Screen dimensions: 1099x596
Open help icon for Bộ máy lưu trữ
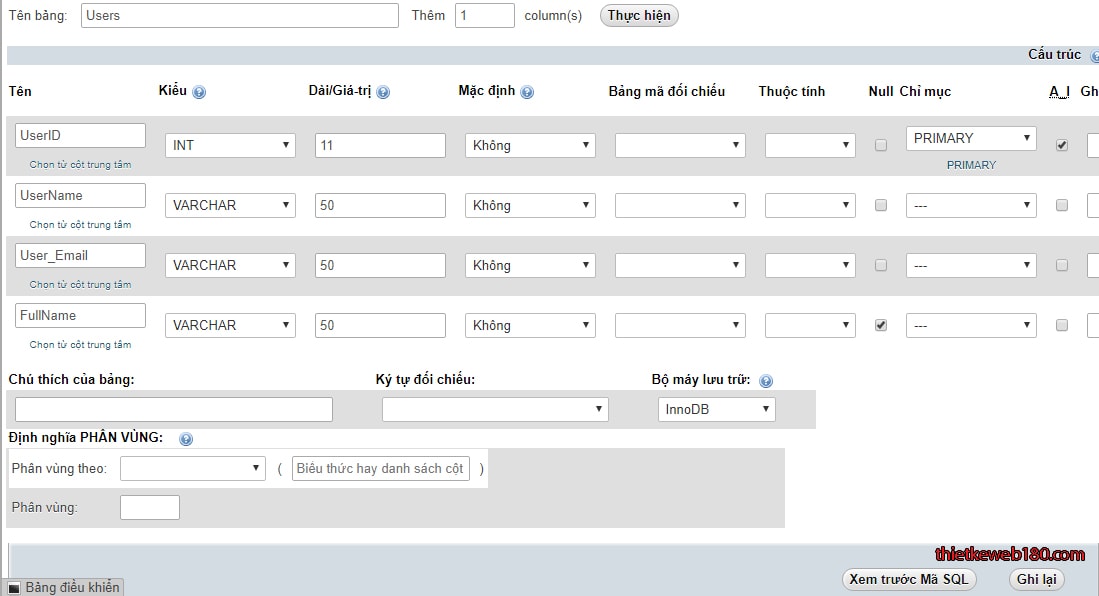click(x=766, y=381)
